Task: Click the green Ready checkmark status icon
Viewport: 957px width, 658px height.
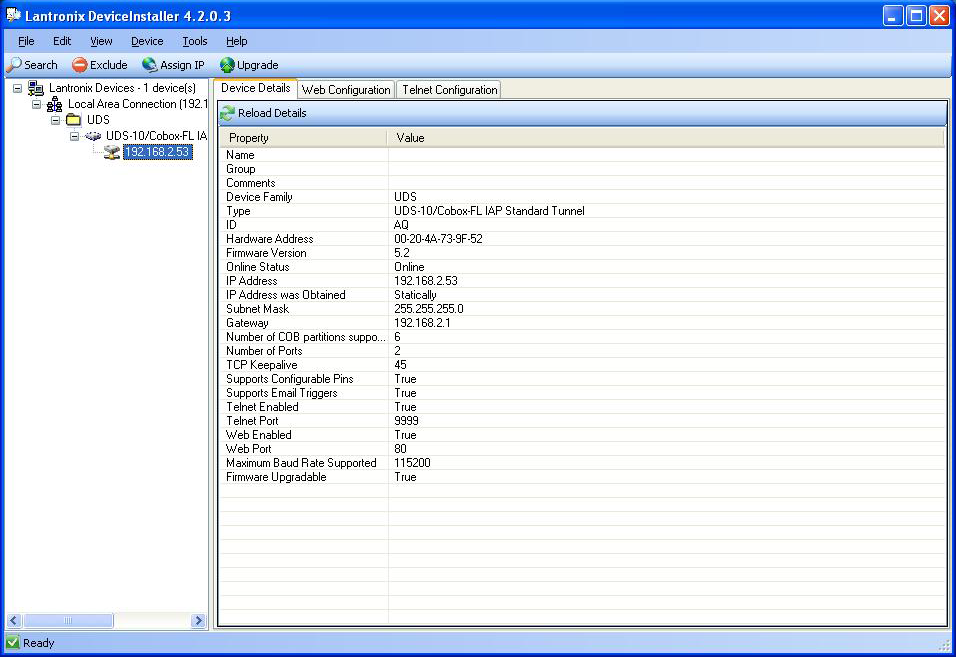Action: 13,642
